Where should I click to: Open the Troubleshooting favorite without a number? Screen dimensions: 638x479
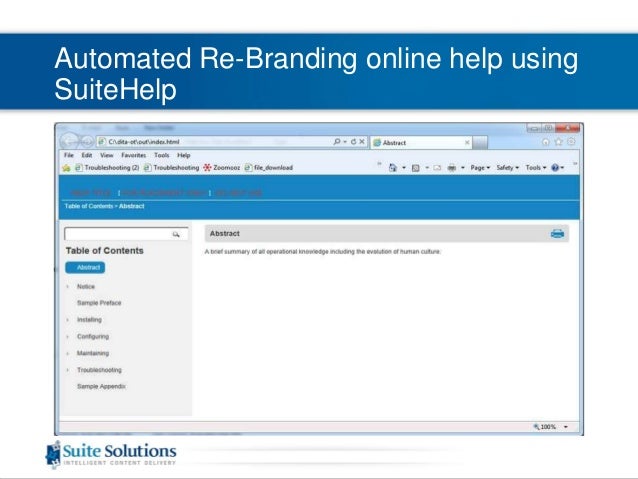(172, 168)
